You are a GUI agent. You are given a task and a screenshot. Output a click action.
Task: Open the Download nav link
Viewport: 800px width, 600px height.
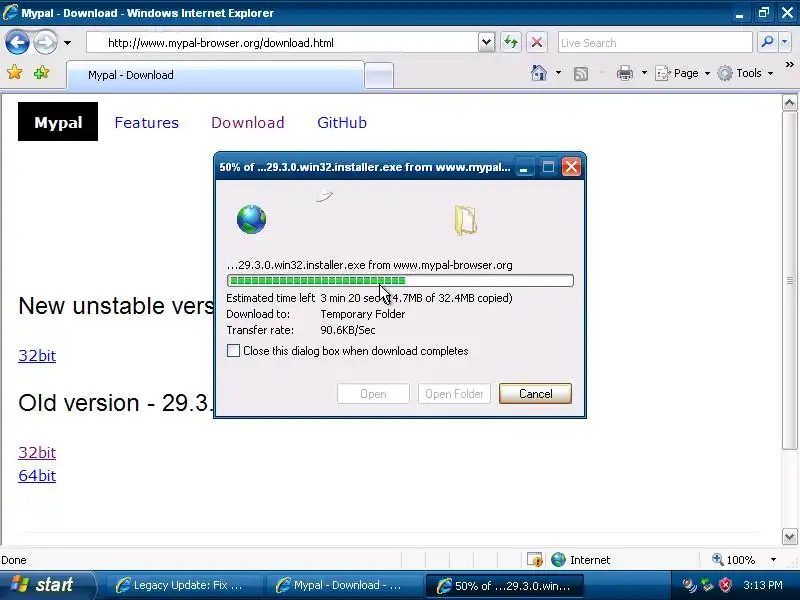click(247, 122)
